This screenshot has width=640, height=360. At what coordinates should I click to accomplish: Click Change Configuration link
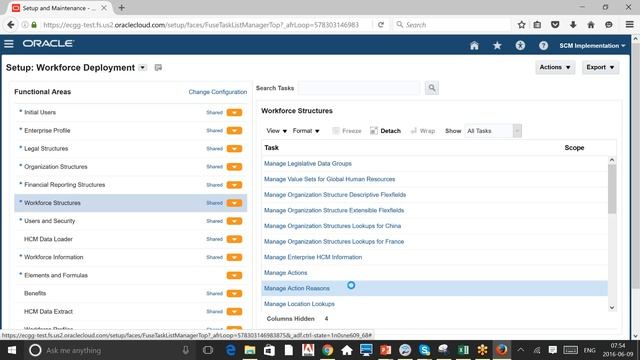[218, 92]
